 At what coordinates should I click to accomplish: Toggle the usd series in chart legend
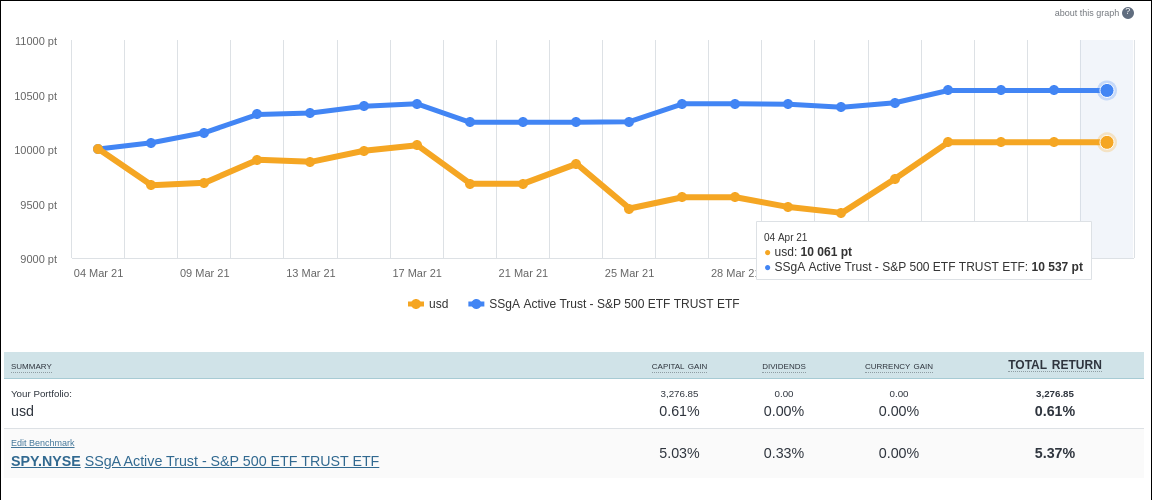click(x=438, y=304)
